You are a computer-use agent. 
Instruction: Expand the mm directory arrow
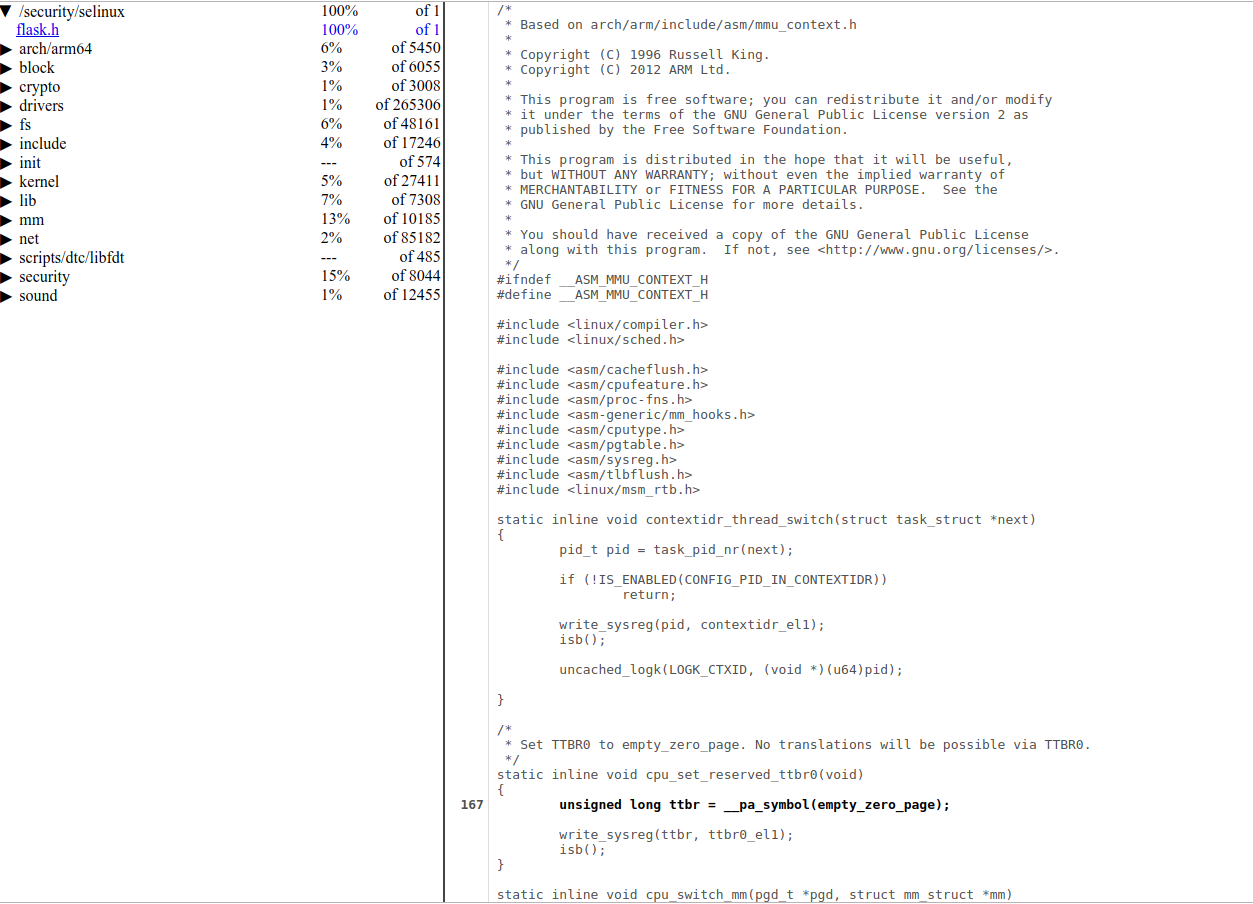[7, 220]
